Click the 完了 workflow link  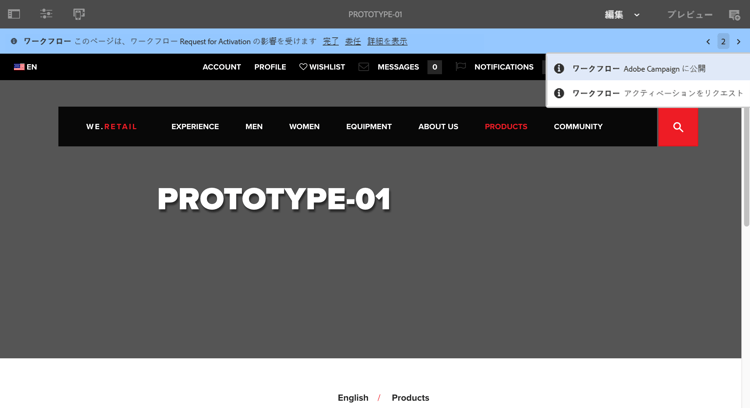pyautogui.click(x=331, y=42)
